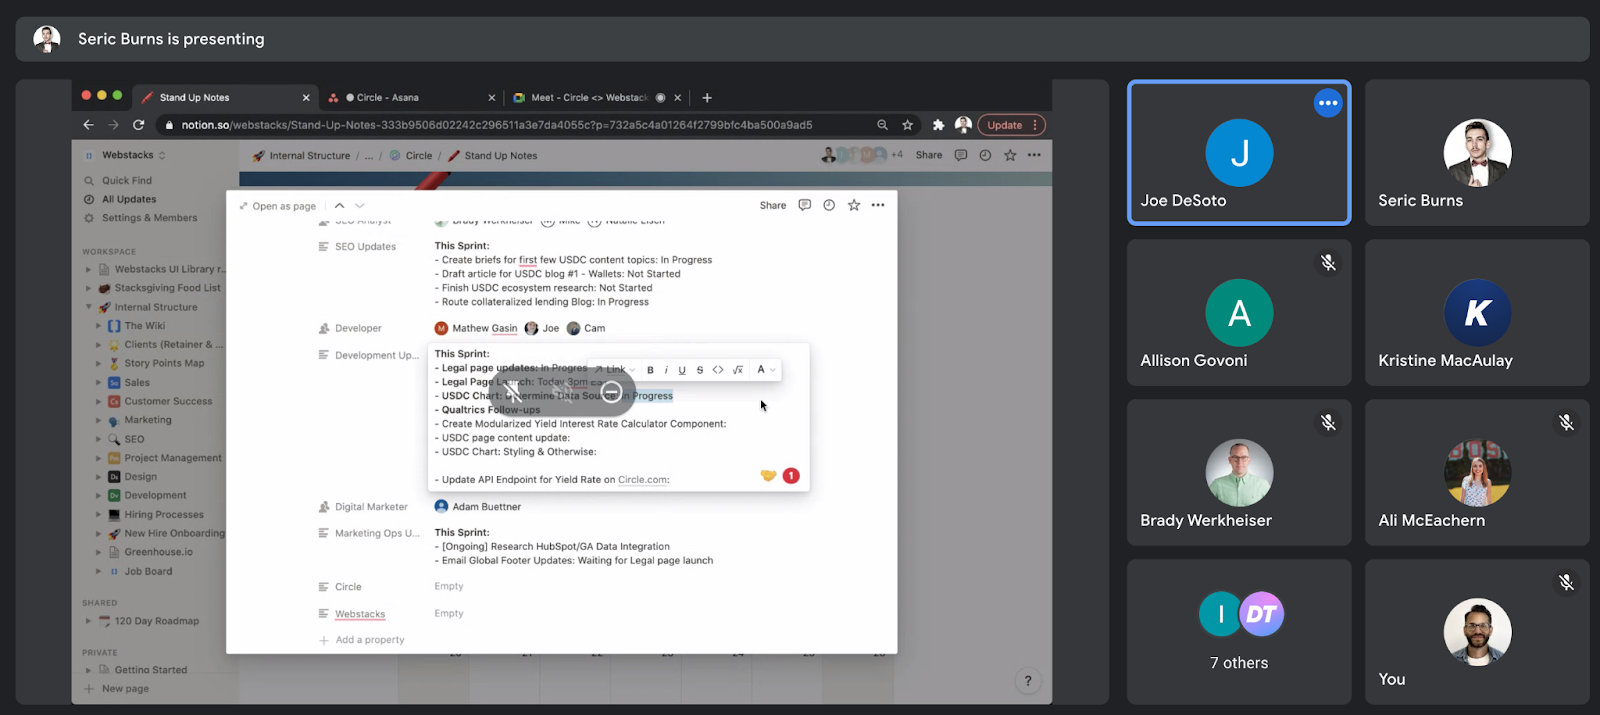Open Circle.com link in notes

coord(643,480)
